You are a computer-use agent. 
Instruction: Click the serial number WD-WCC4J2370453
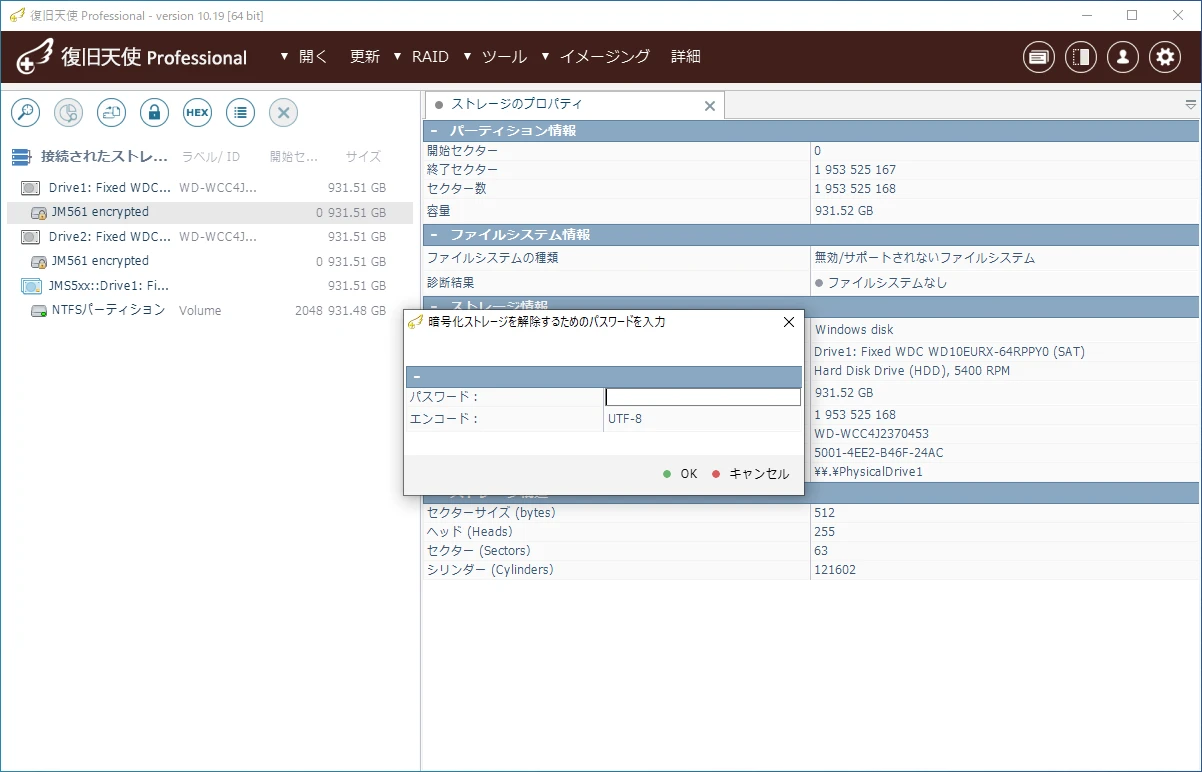(871, 434)
